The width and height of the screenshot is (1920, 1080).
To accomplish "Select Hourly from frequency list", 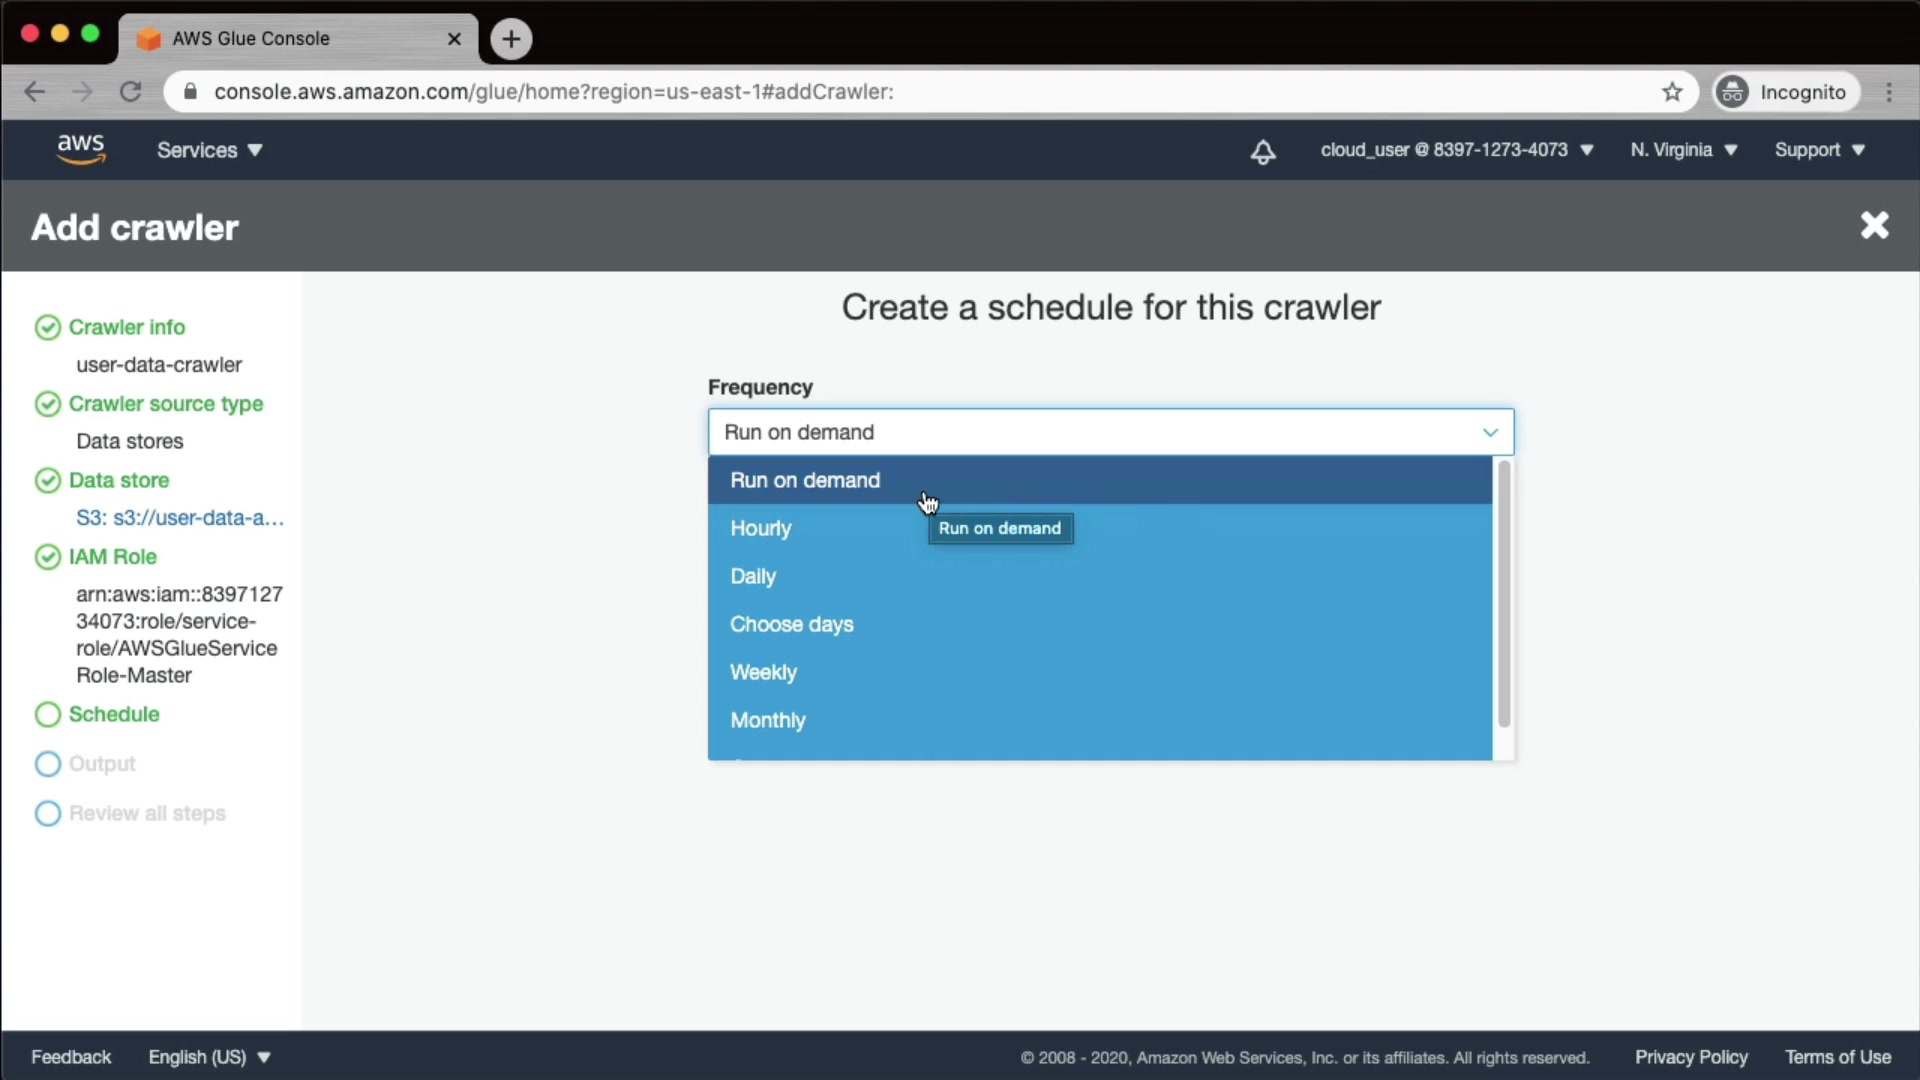I will [761, 528].
